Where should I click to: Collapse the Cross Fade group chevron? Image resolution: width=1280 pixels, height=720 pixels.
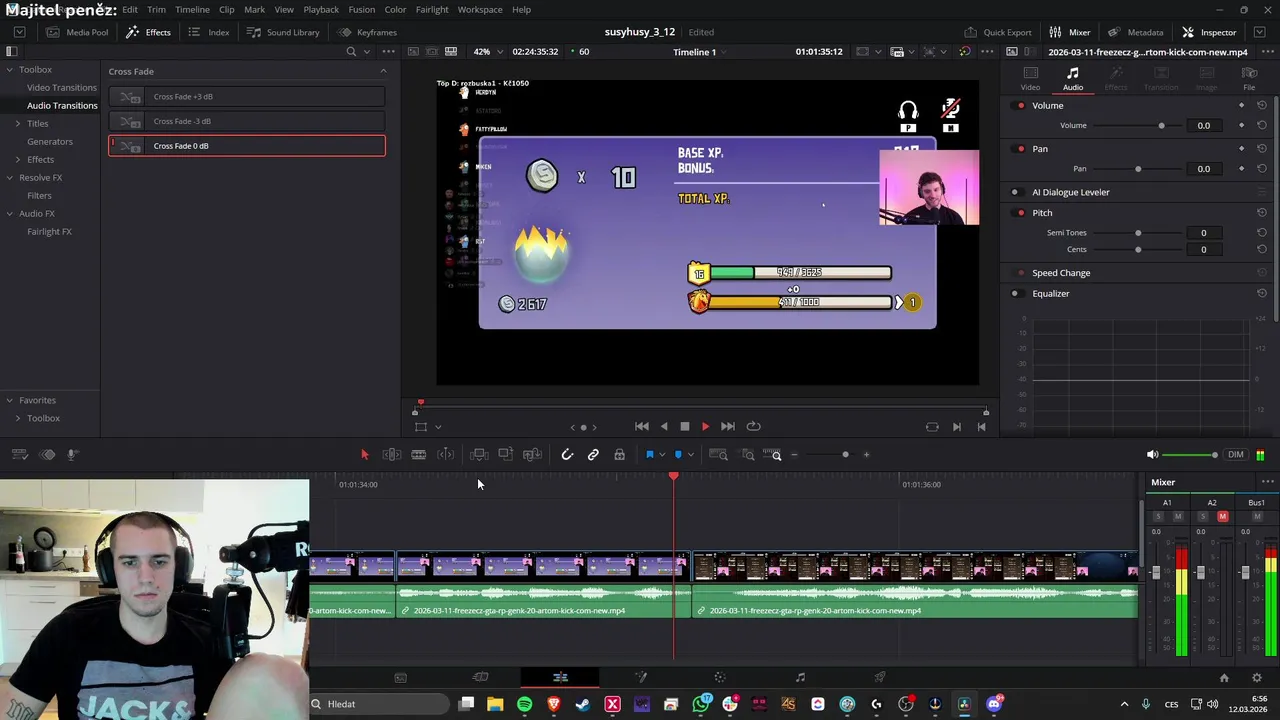click(x=383, y=71)
